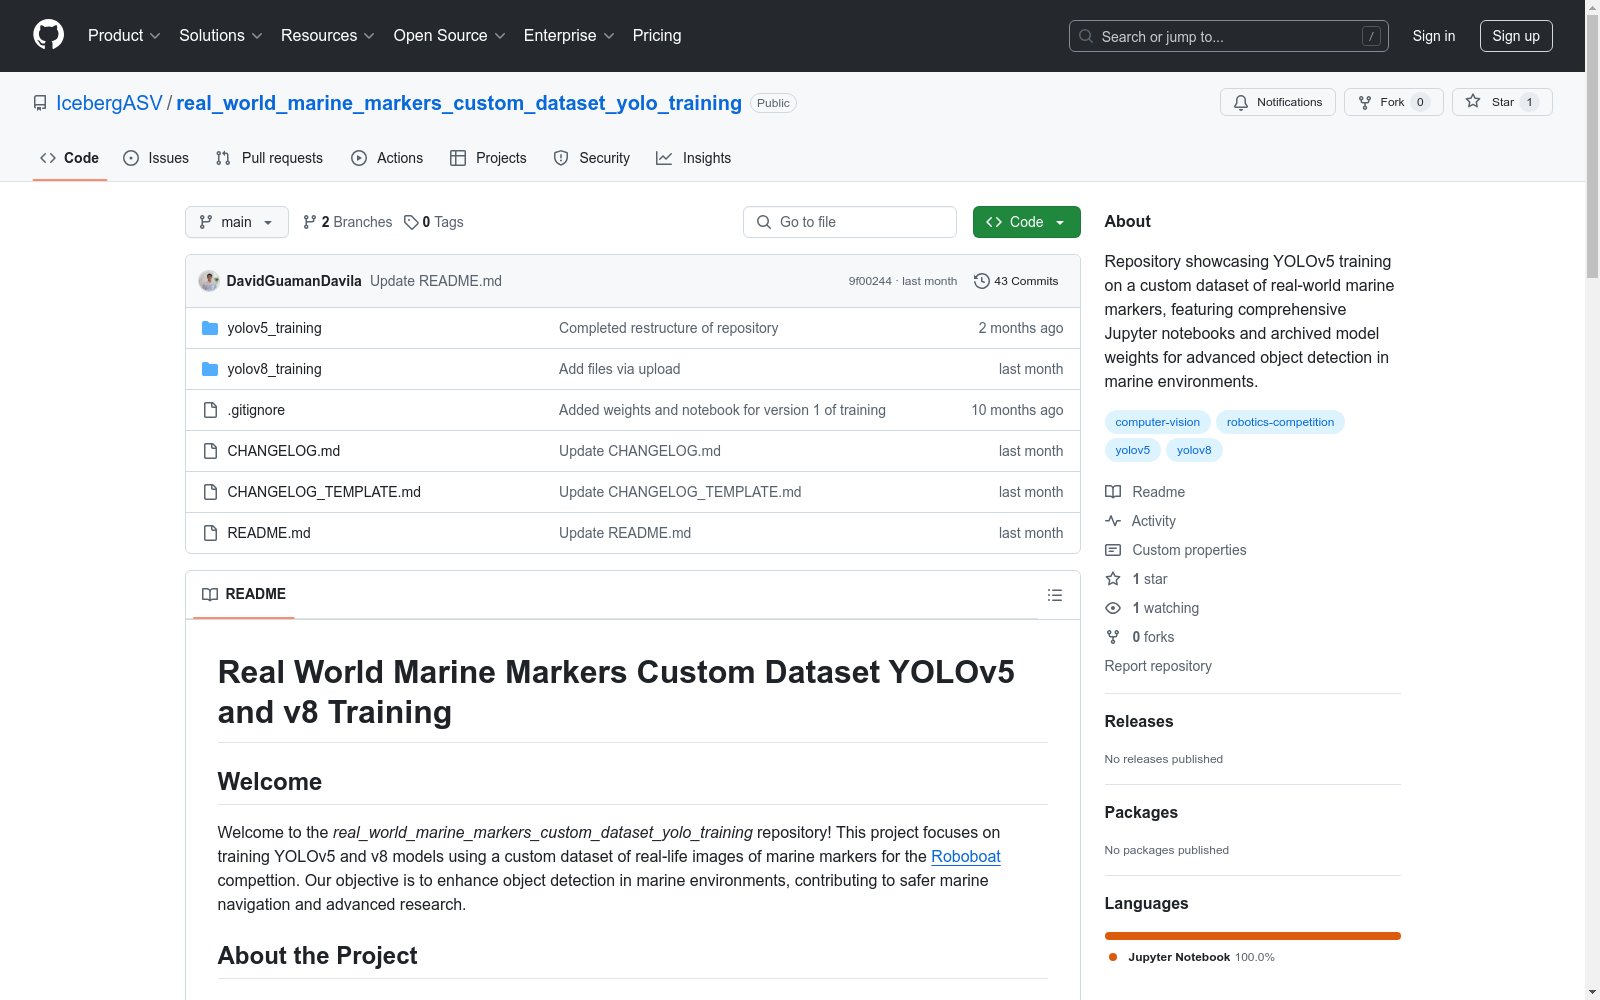Open the Projects tab
Image resolution: width=1600 pixels, height=1000 pixels.
(x=488, y=158)
